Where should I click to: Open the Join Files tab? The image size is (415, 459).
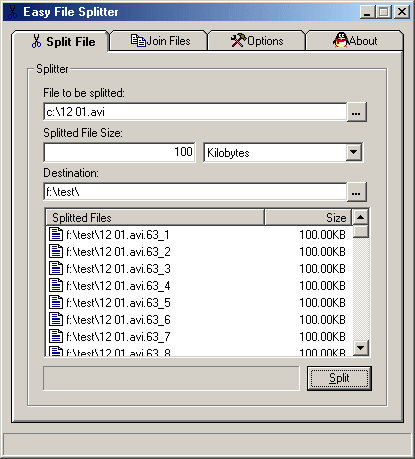[x=159, y=41]
